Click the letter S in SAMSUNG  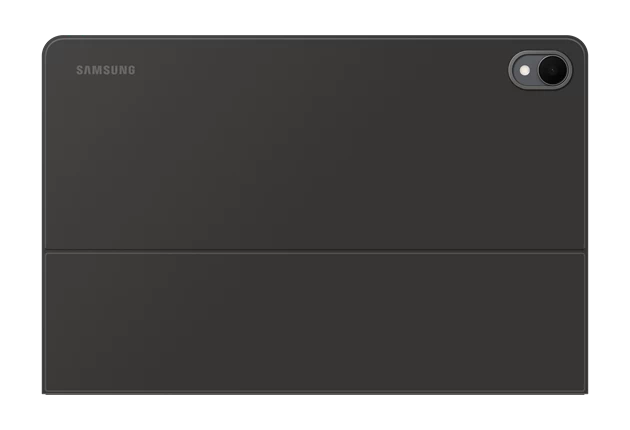tap(80, 70)
